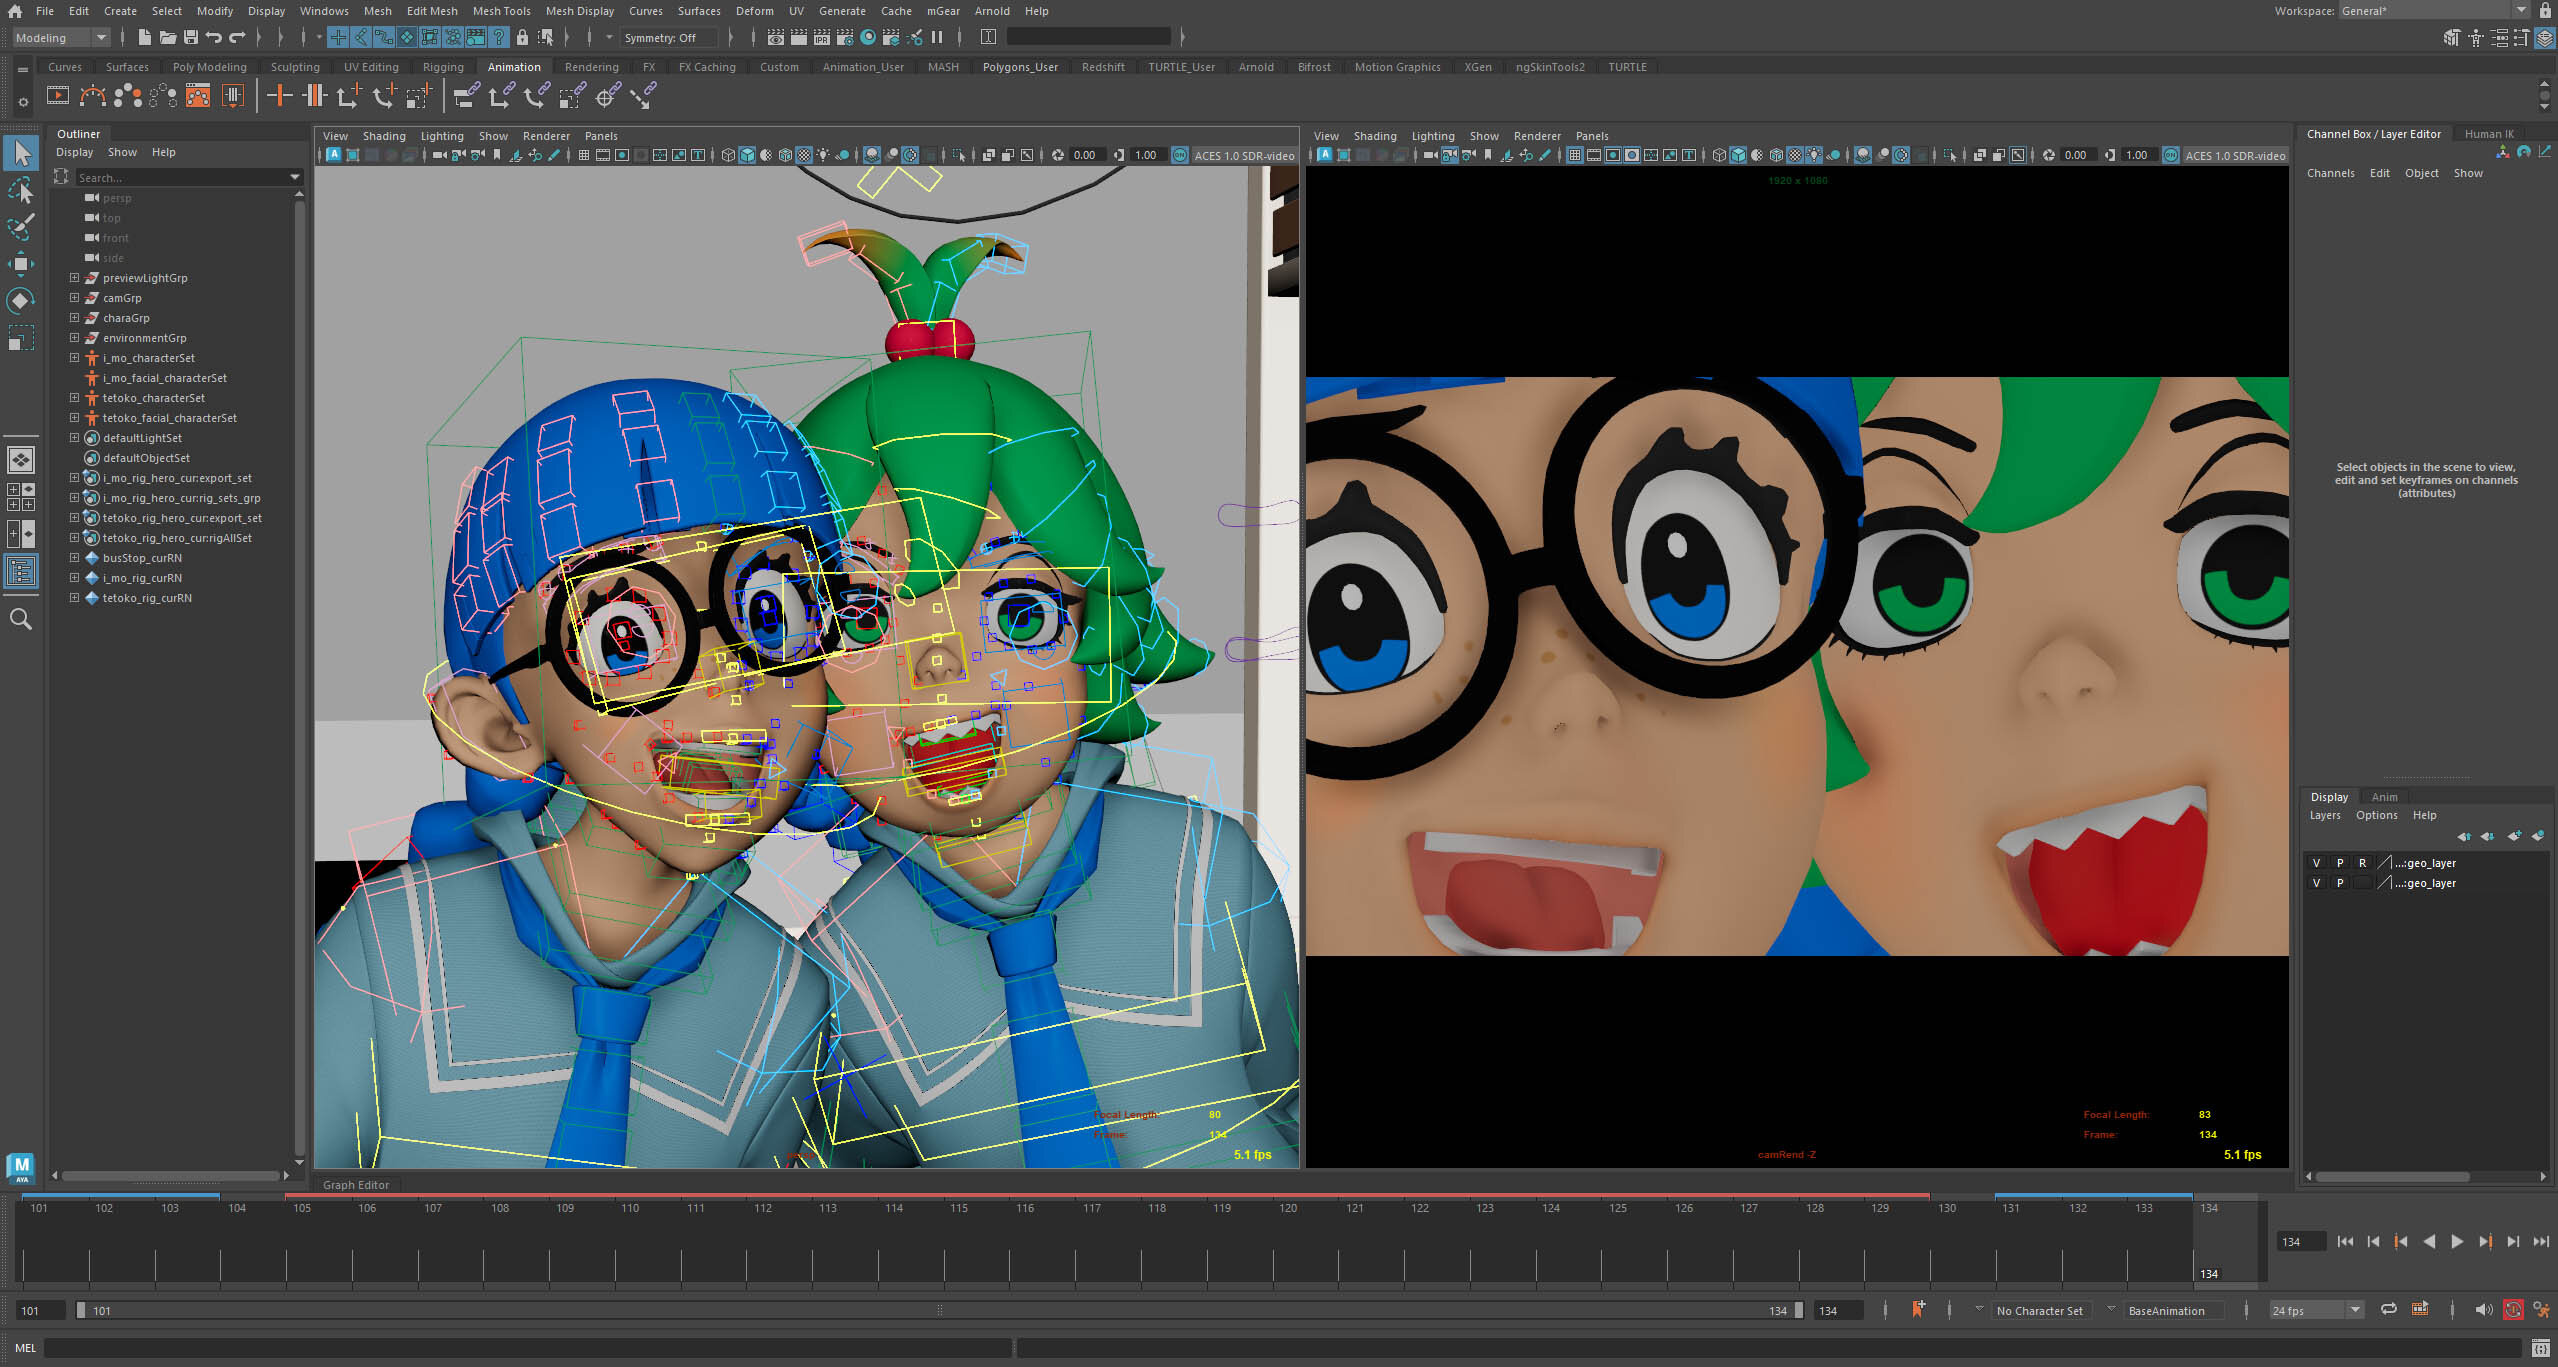This screenshot has width=2558, height=1367.
Task: Click the Playblast shelf icon
Action: (x=58, y=96)
